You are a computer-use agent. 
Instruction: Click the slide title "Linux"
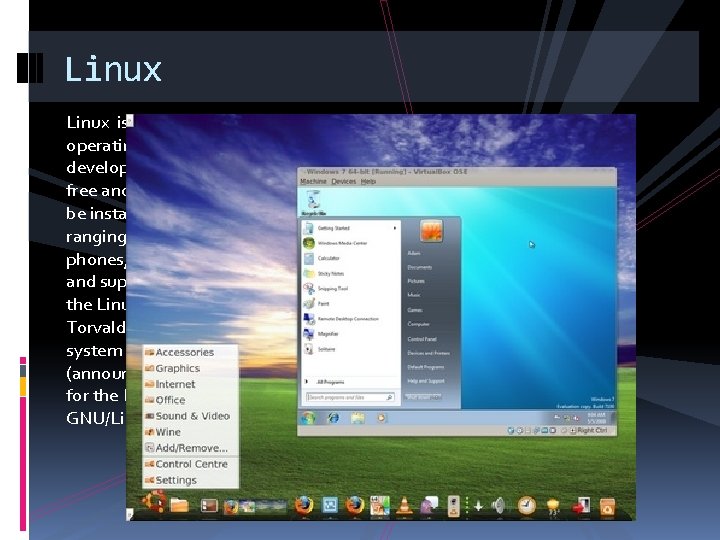pos(113,69)
